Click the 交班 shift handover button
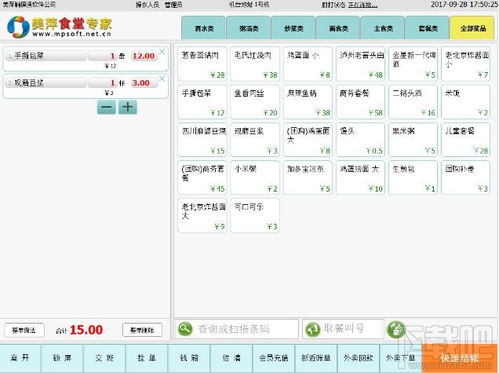This screenshot has height=373, width=499. [104, 358]
